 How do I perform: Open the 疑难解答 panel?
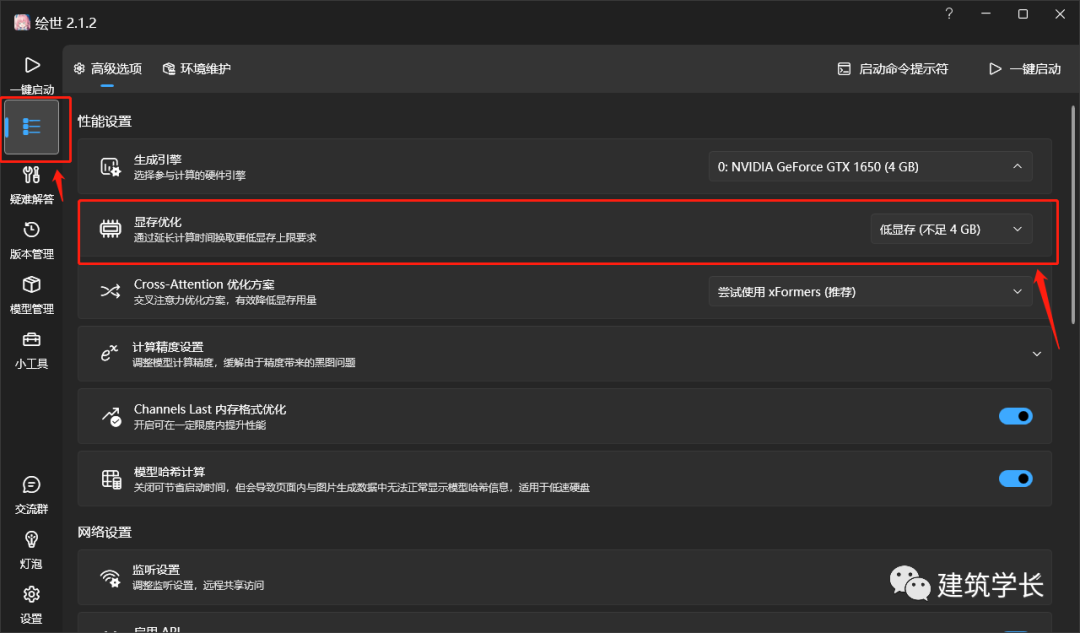[31, 185]
